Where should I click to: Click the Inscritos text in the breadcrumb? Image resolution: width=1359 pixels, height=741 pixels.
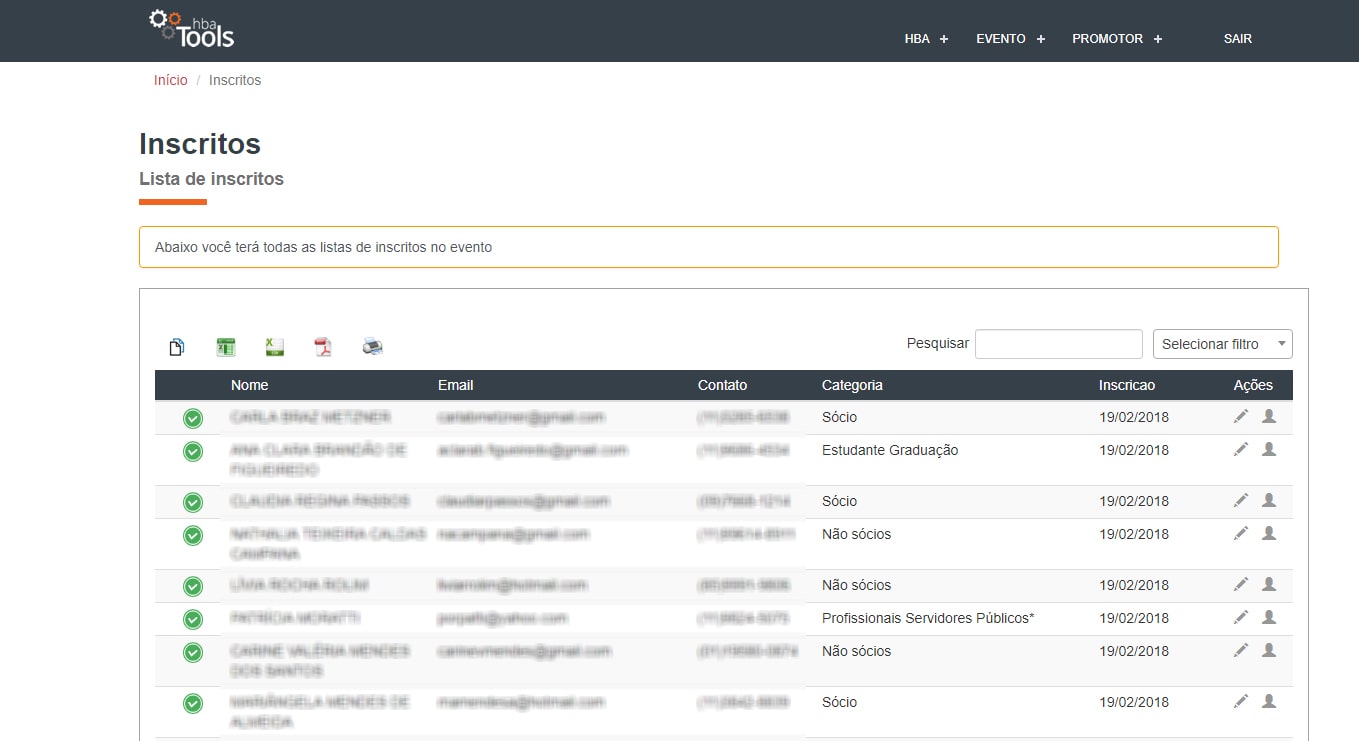[235, 80]
